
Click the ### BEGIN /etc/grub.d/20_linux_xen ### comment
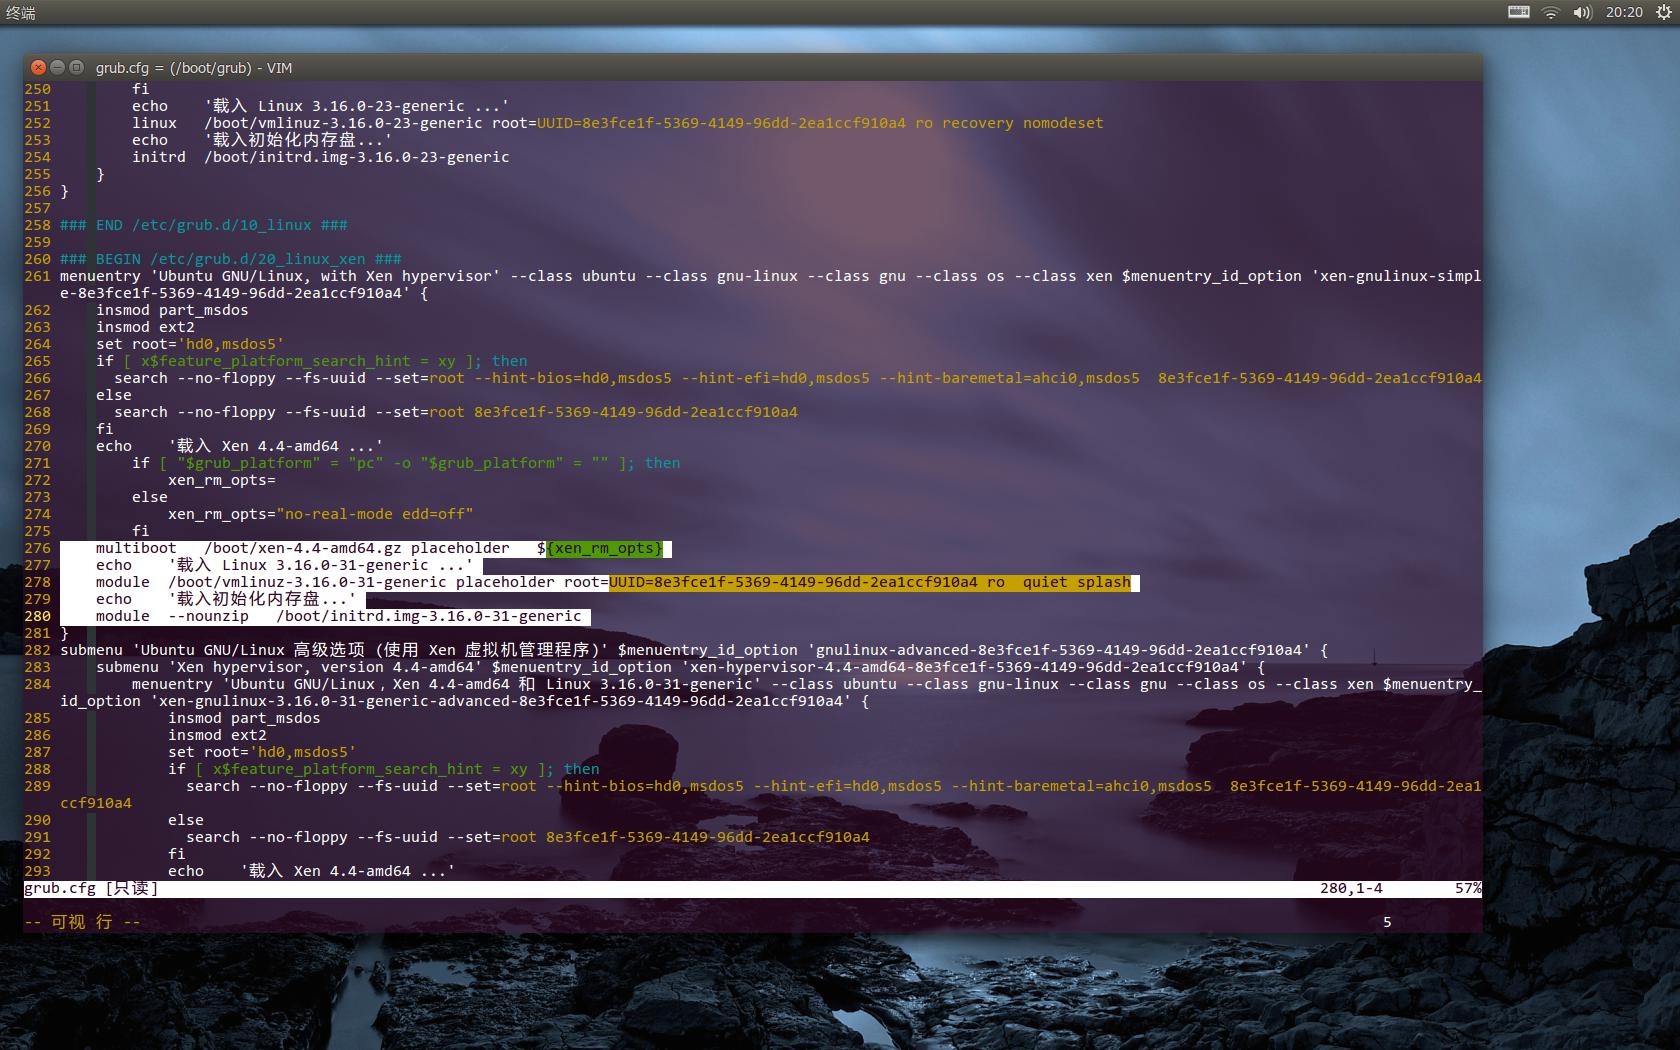[230, 258]
